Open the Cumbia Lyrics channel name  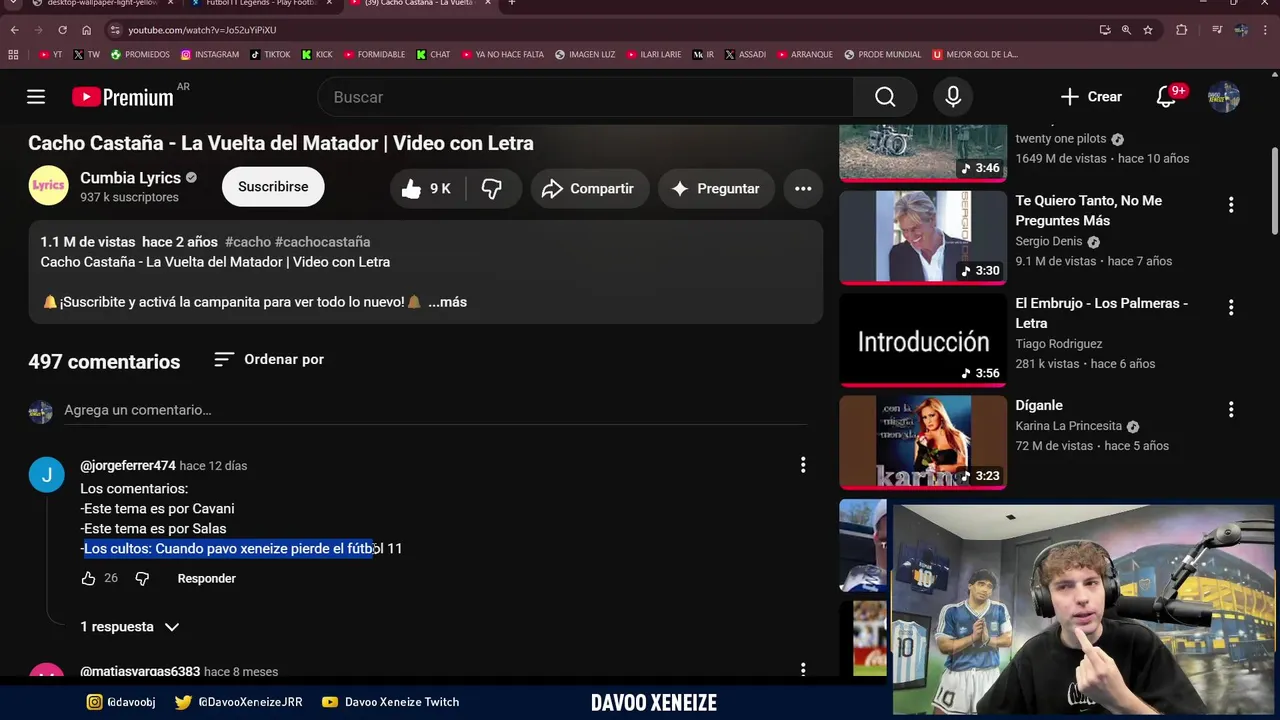coord(130,178)
